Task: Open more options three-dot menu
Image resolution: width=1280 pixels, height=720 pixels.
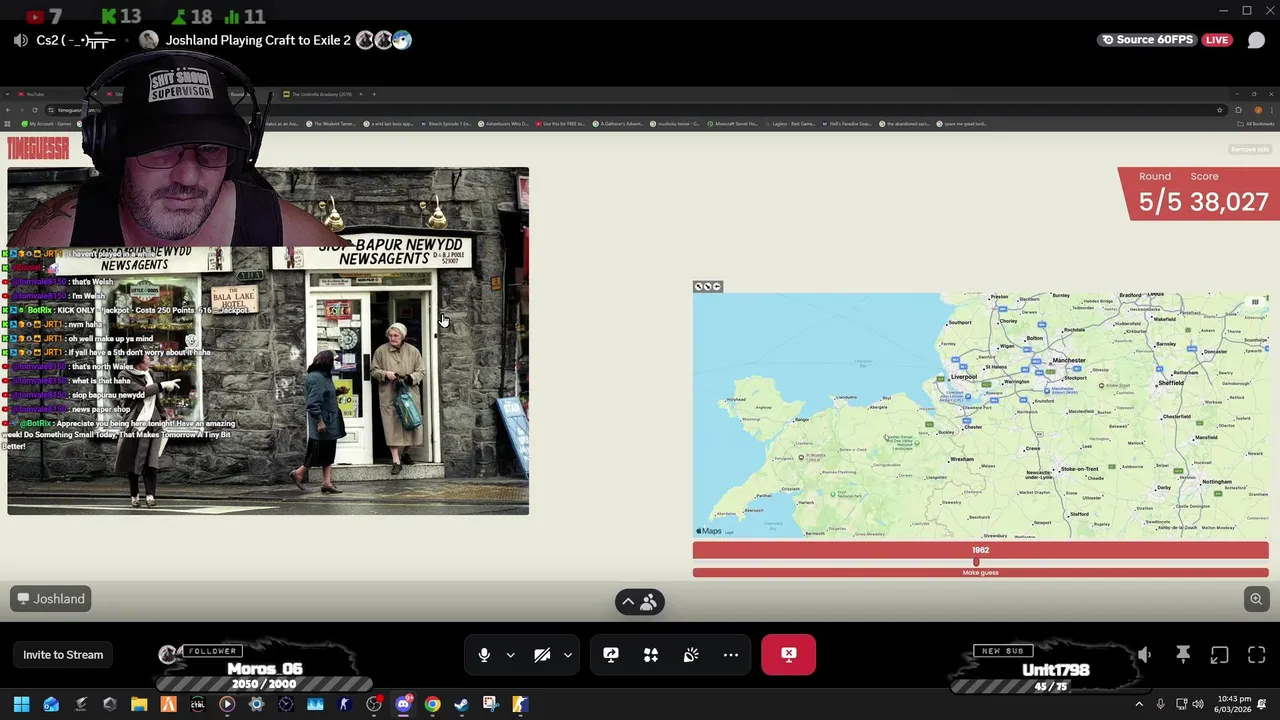Action: pos(731,655)
